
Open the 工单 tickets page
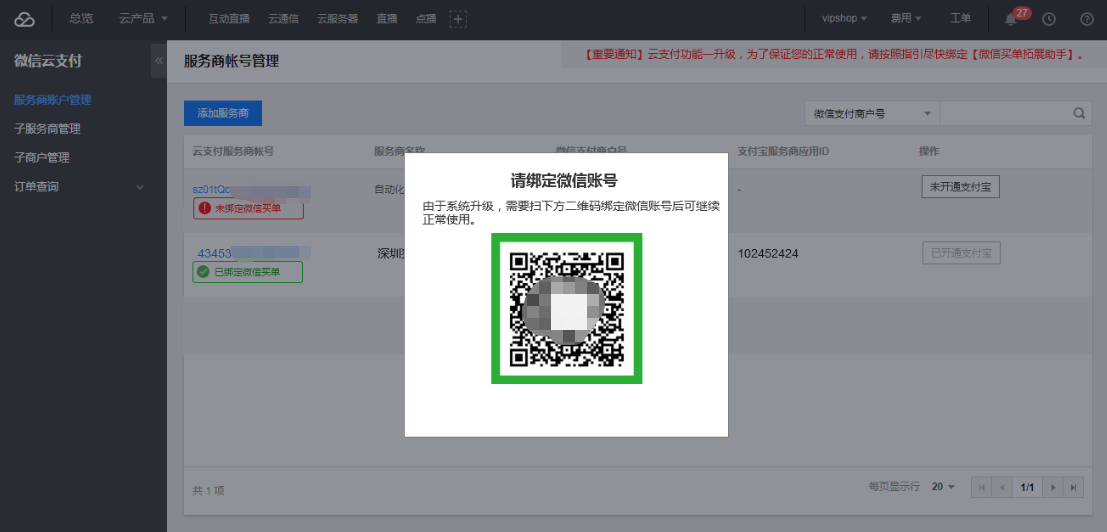click(960, 18)
